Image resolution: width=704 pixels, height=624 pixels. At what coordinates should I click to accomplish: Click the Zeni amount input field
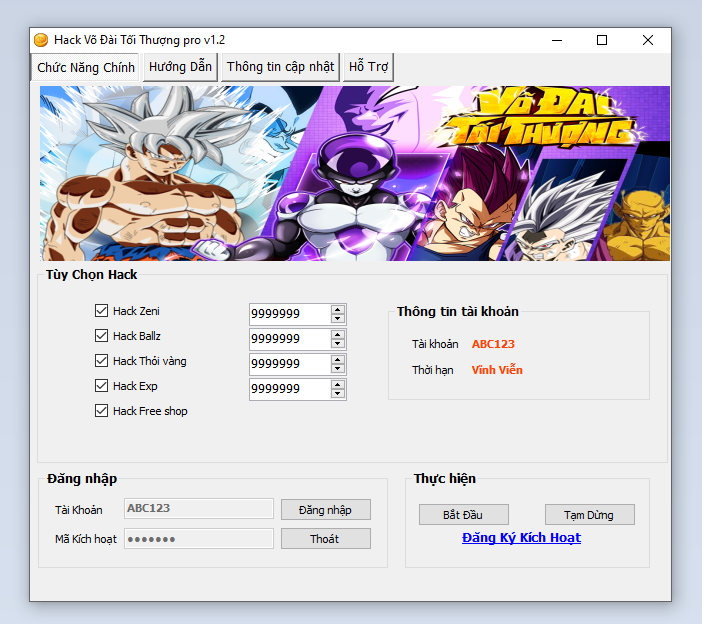288,314
